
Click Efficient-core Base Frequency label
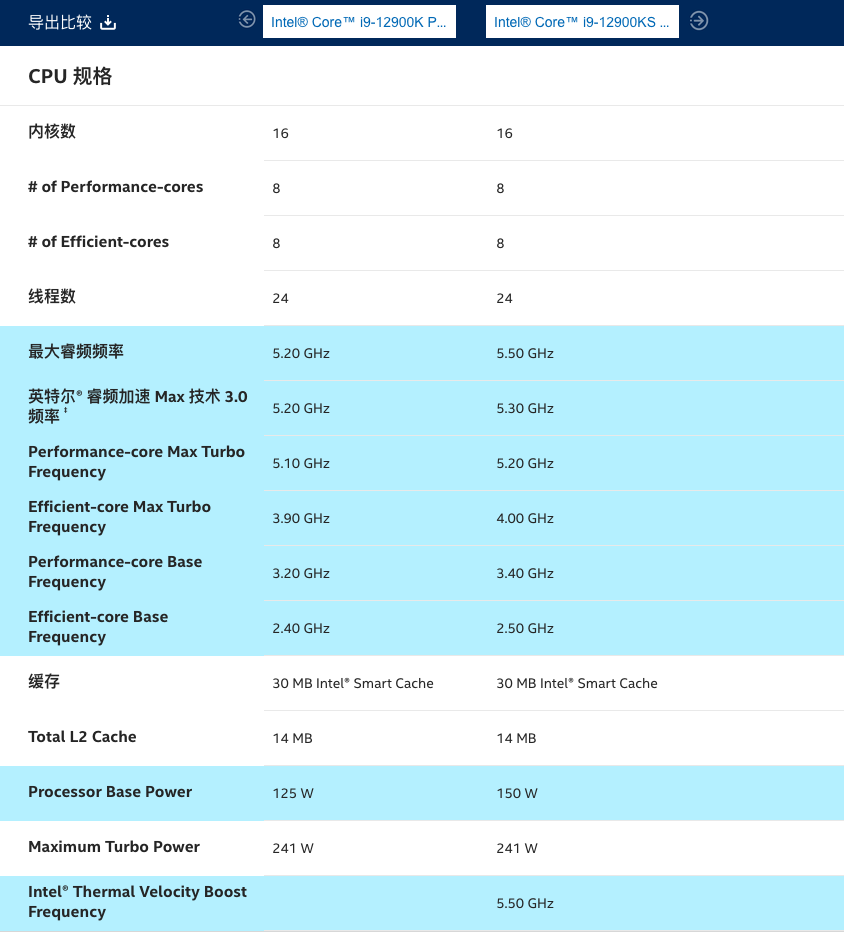pyautogui.click(x=98, y=626)
